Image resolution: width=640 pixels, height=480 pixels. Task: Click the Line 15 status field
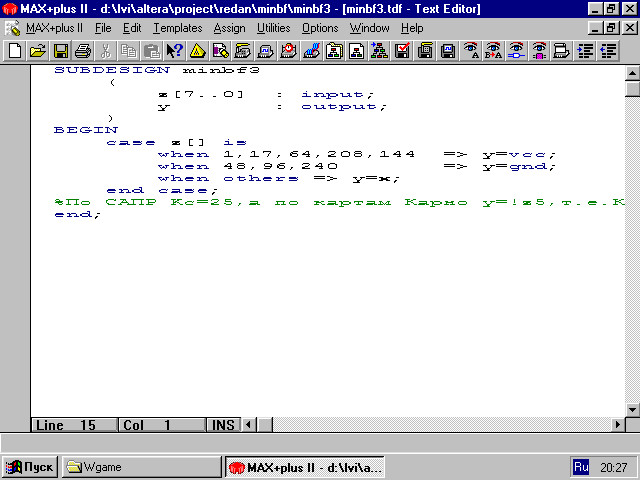74,425
